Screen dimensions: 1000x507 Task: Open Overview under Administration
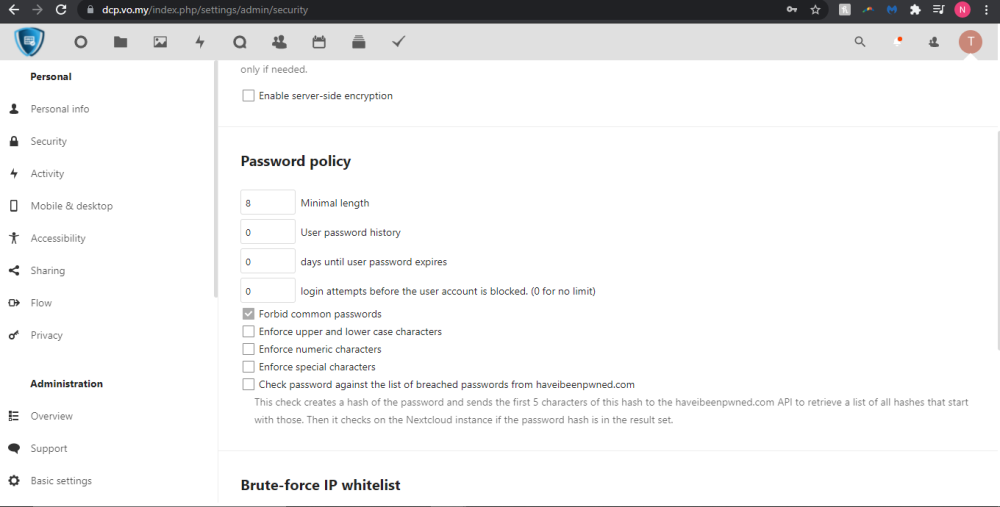51,416
